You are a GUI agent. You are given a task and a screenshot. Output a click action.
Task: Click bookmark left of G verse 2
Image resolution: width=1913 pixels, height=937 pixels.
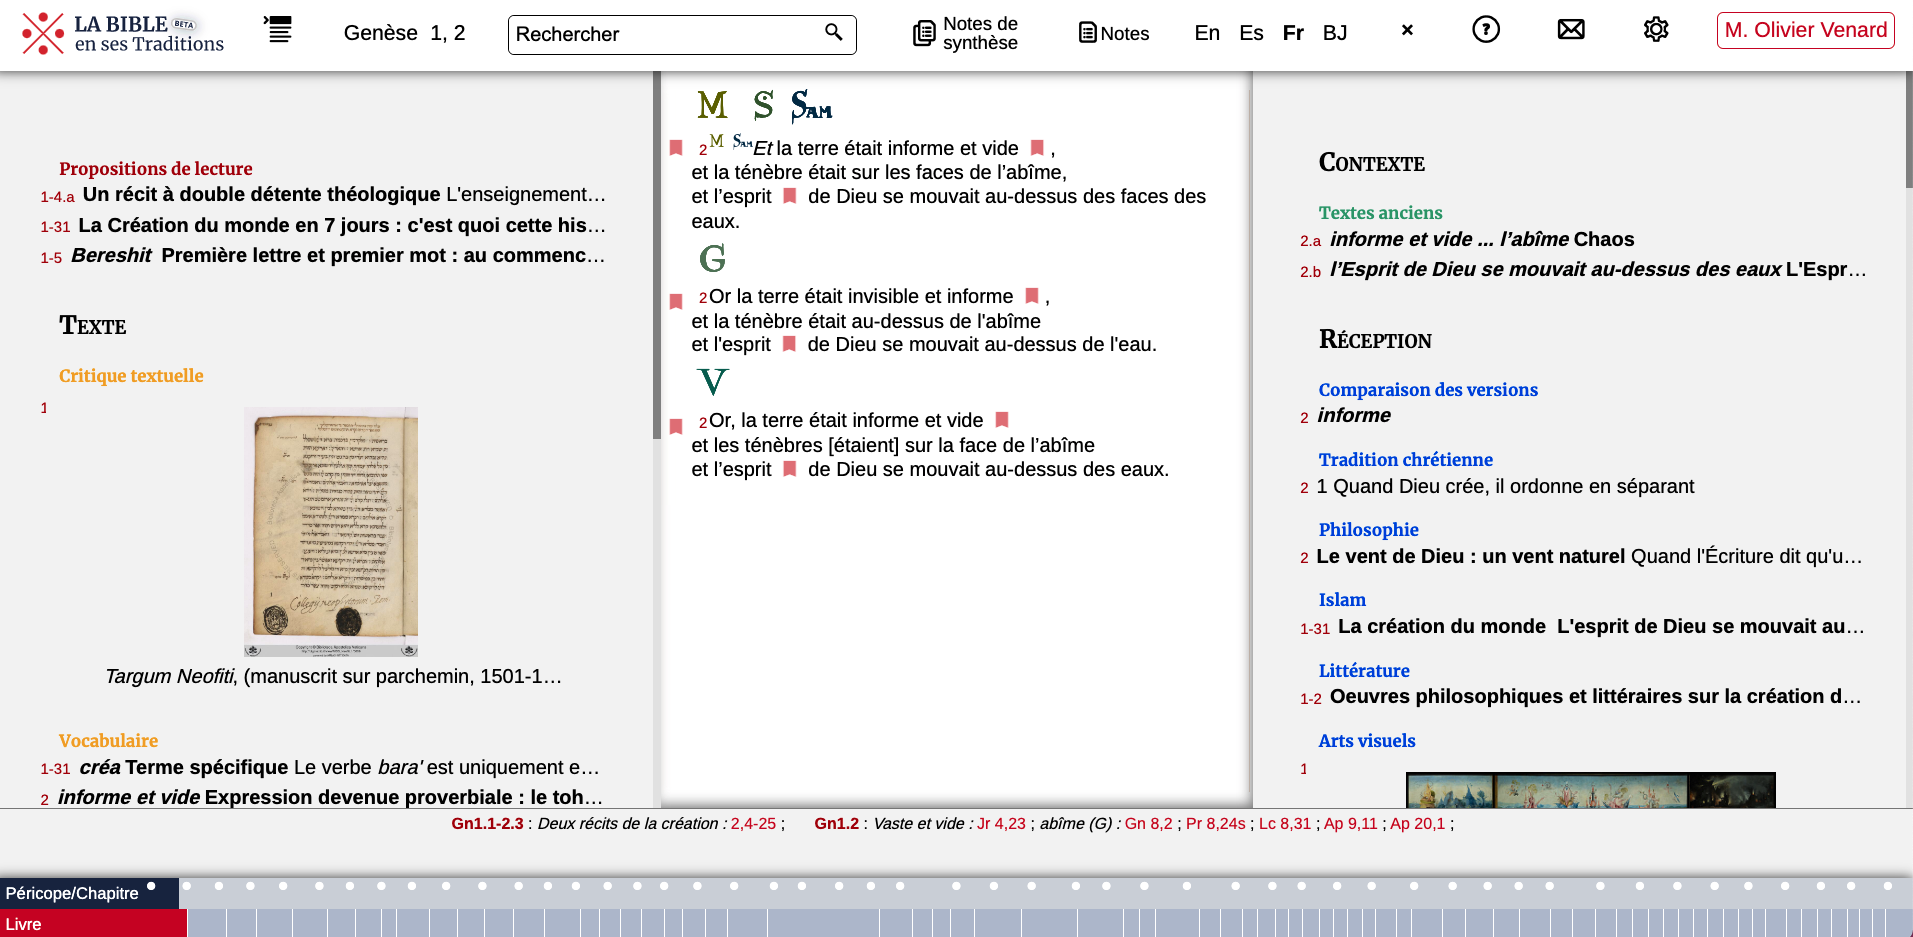676,301
